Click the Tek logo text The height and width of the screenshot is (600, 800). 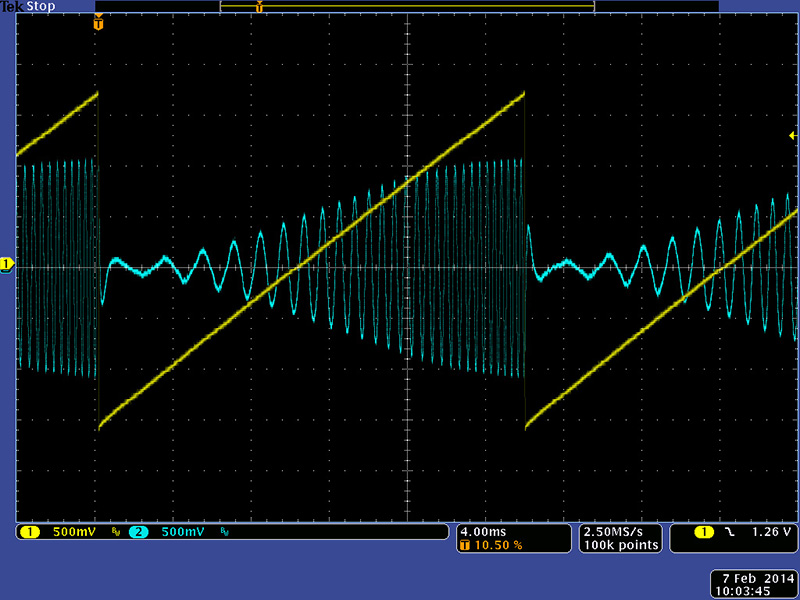12,7
